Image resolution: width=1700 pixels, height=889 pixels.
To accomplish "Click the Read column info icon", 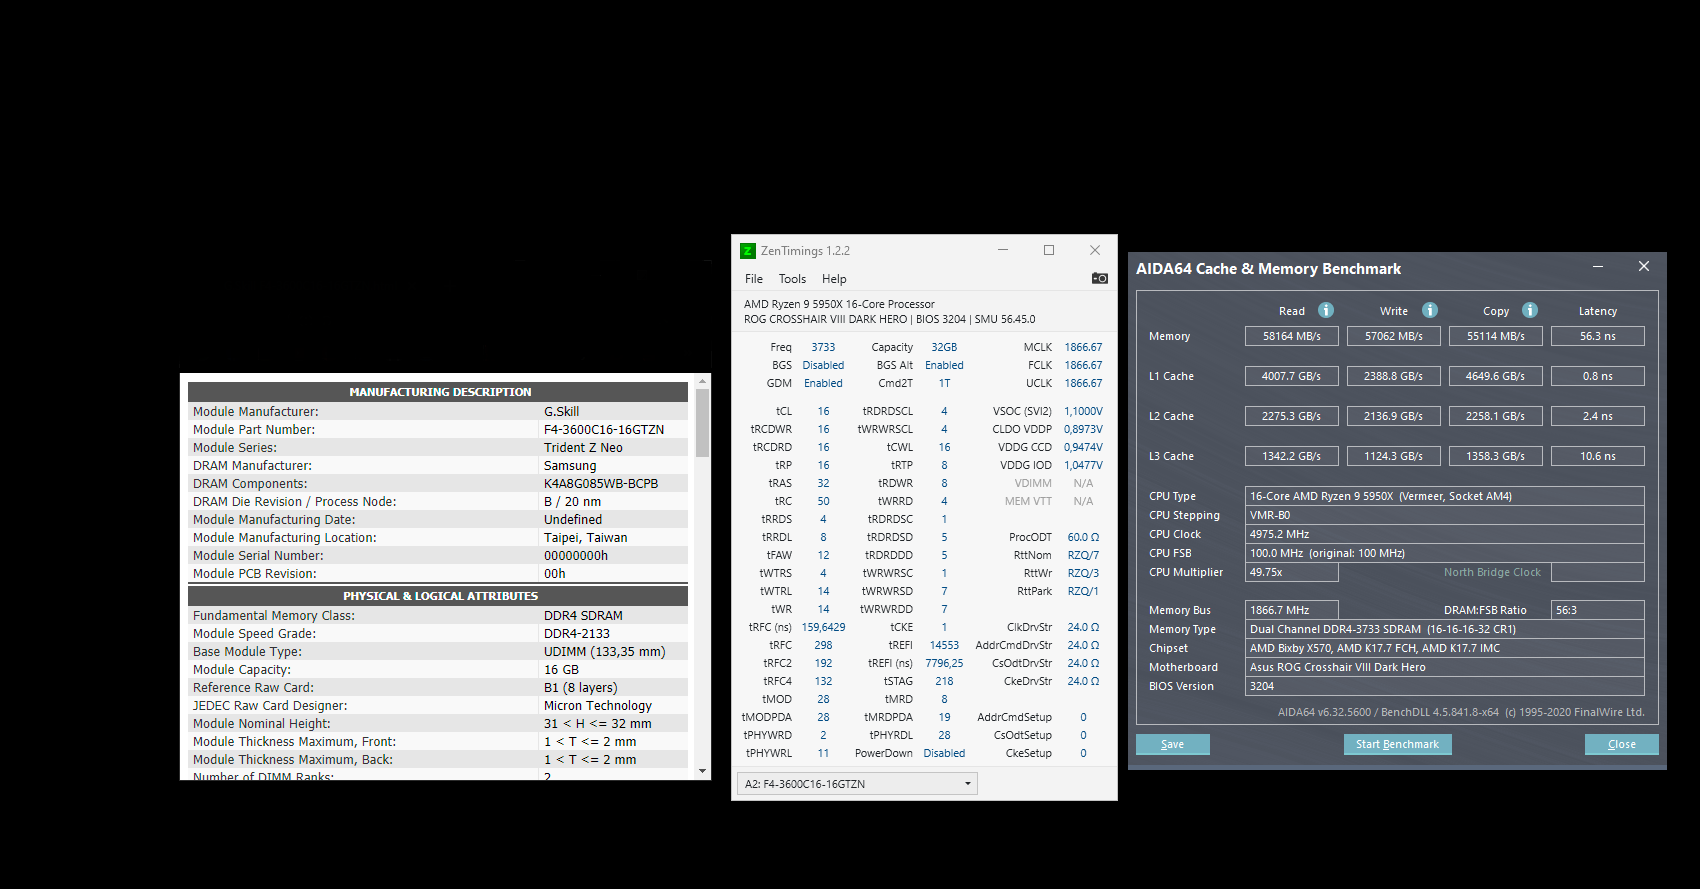I will pyautogui.click(x=1326, y=310).
